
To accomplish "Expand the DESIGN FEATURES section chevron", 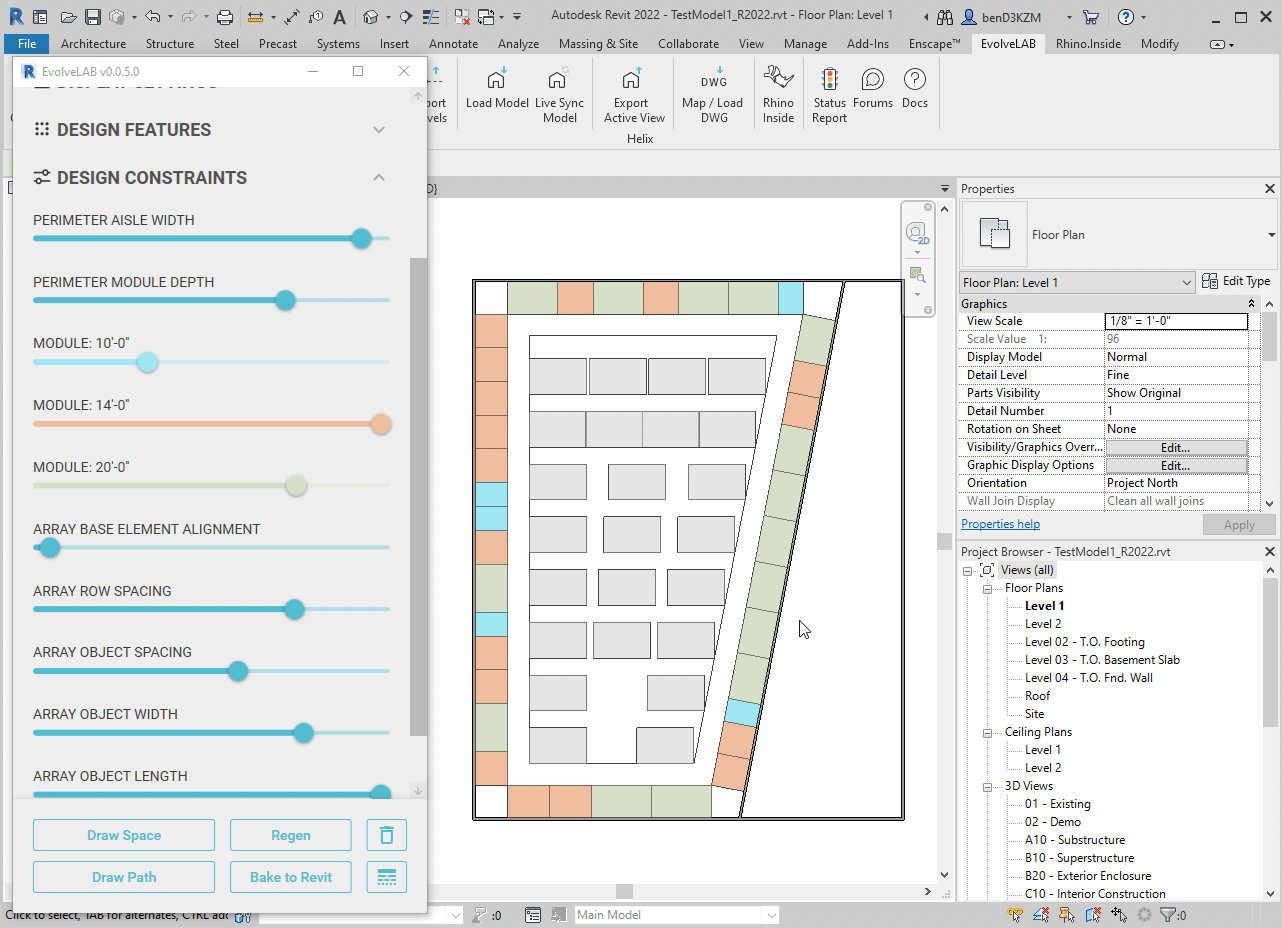I will coord(379,130).
